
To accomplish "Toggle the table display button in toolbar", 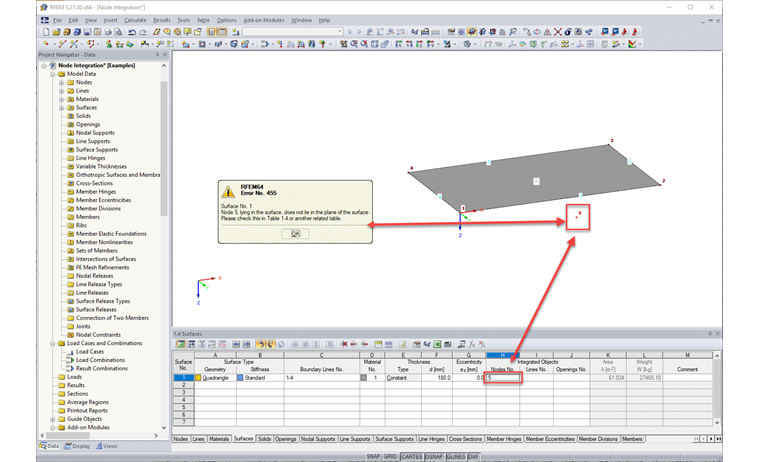I will tap(222, 32).
